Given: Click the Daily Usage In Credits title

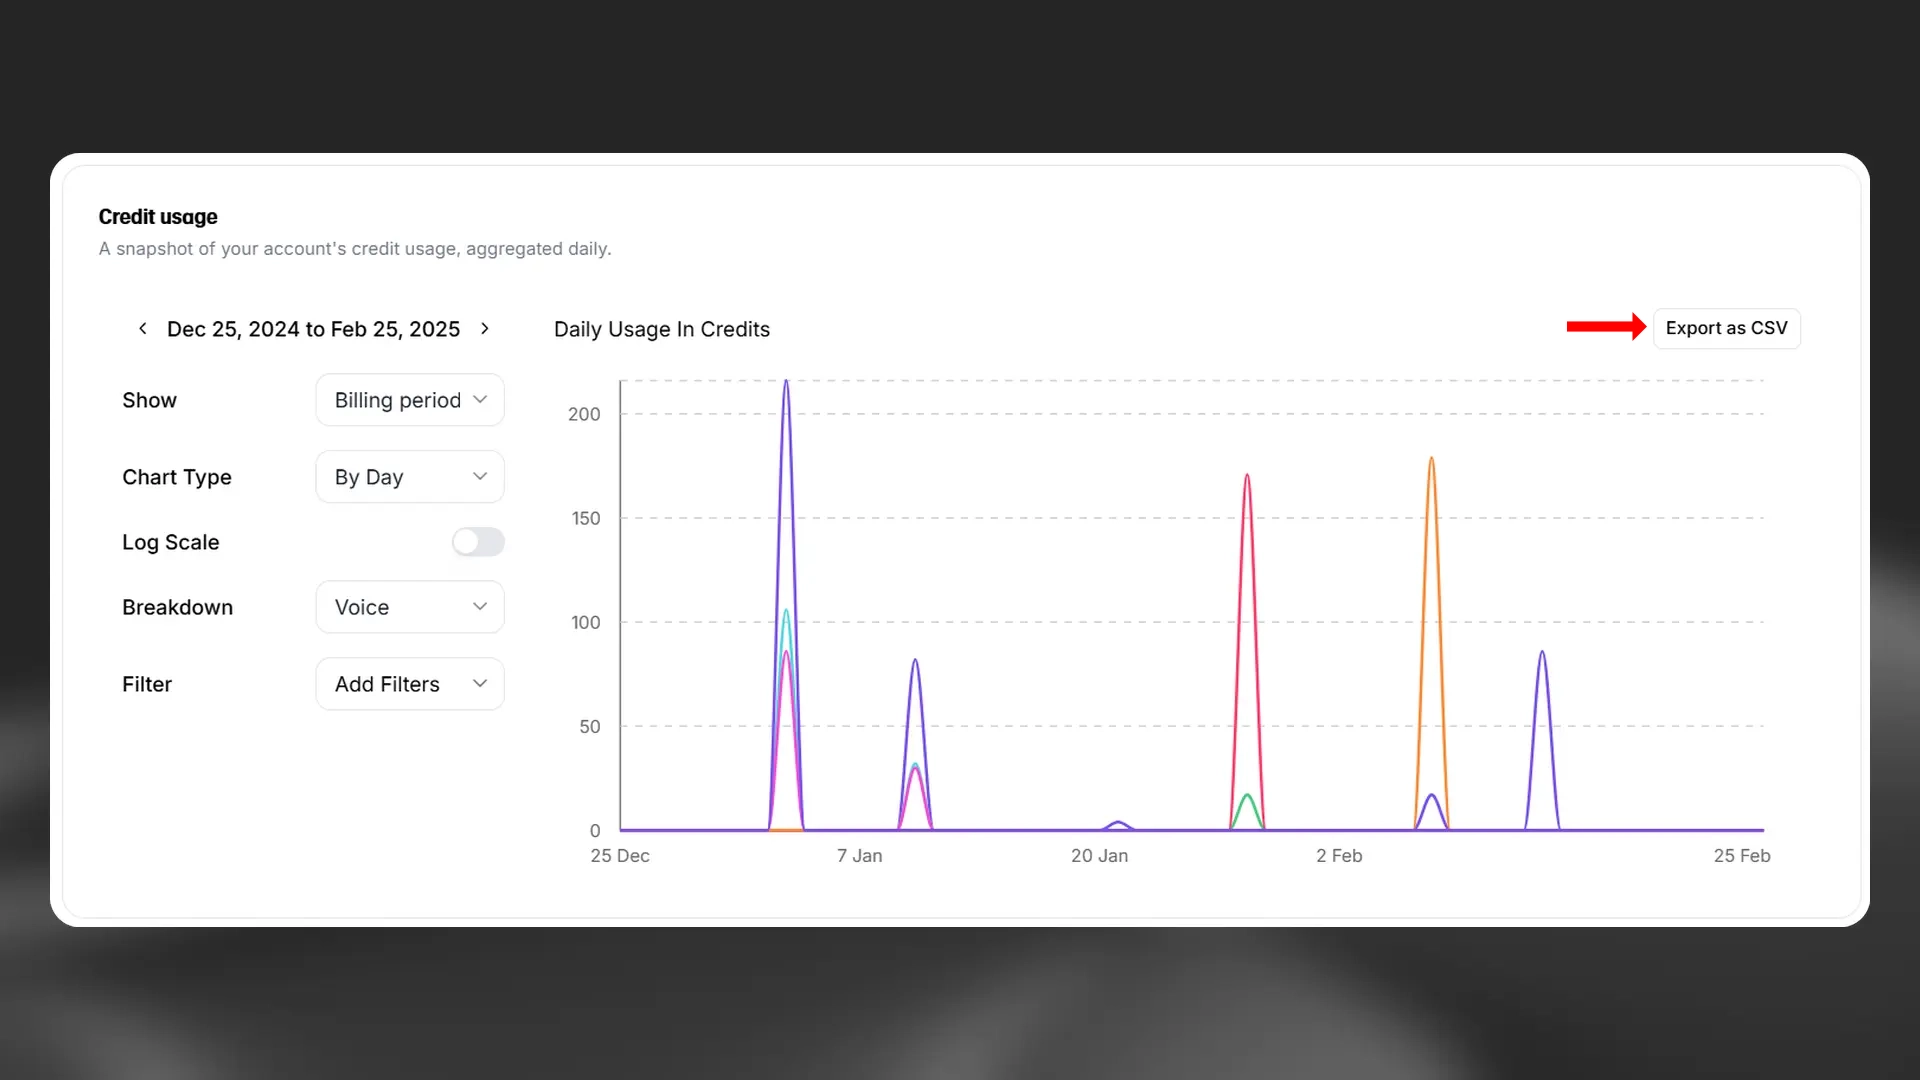Looking at the screenshot, I should (661, 328).
